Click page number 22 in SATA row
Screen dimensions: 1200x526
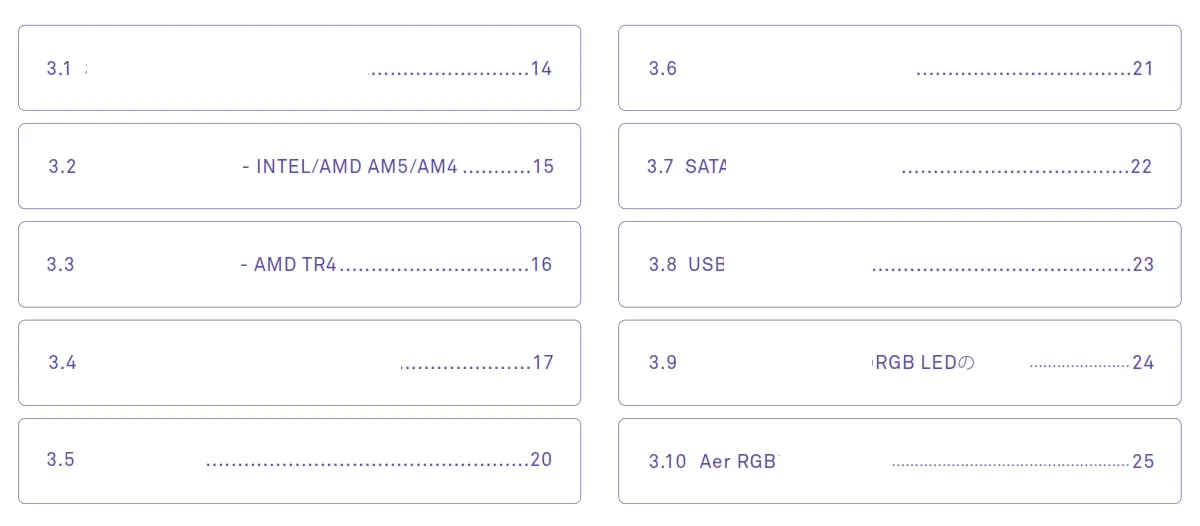(x=1141, y=167)
